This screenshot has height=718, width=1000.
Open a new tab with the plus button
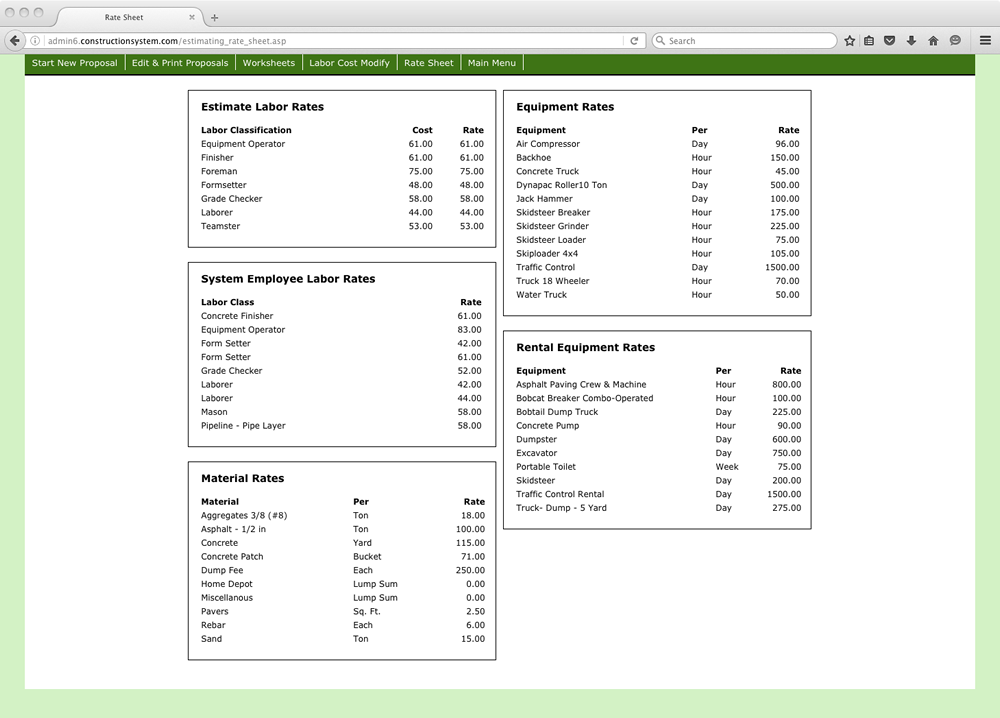click(215, 16)
